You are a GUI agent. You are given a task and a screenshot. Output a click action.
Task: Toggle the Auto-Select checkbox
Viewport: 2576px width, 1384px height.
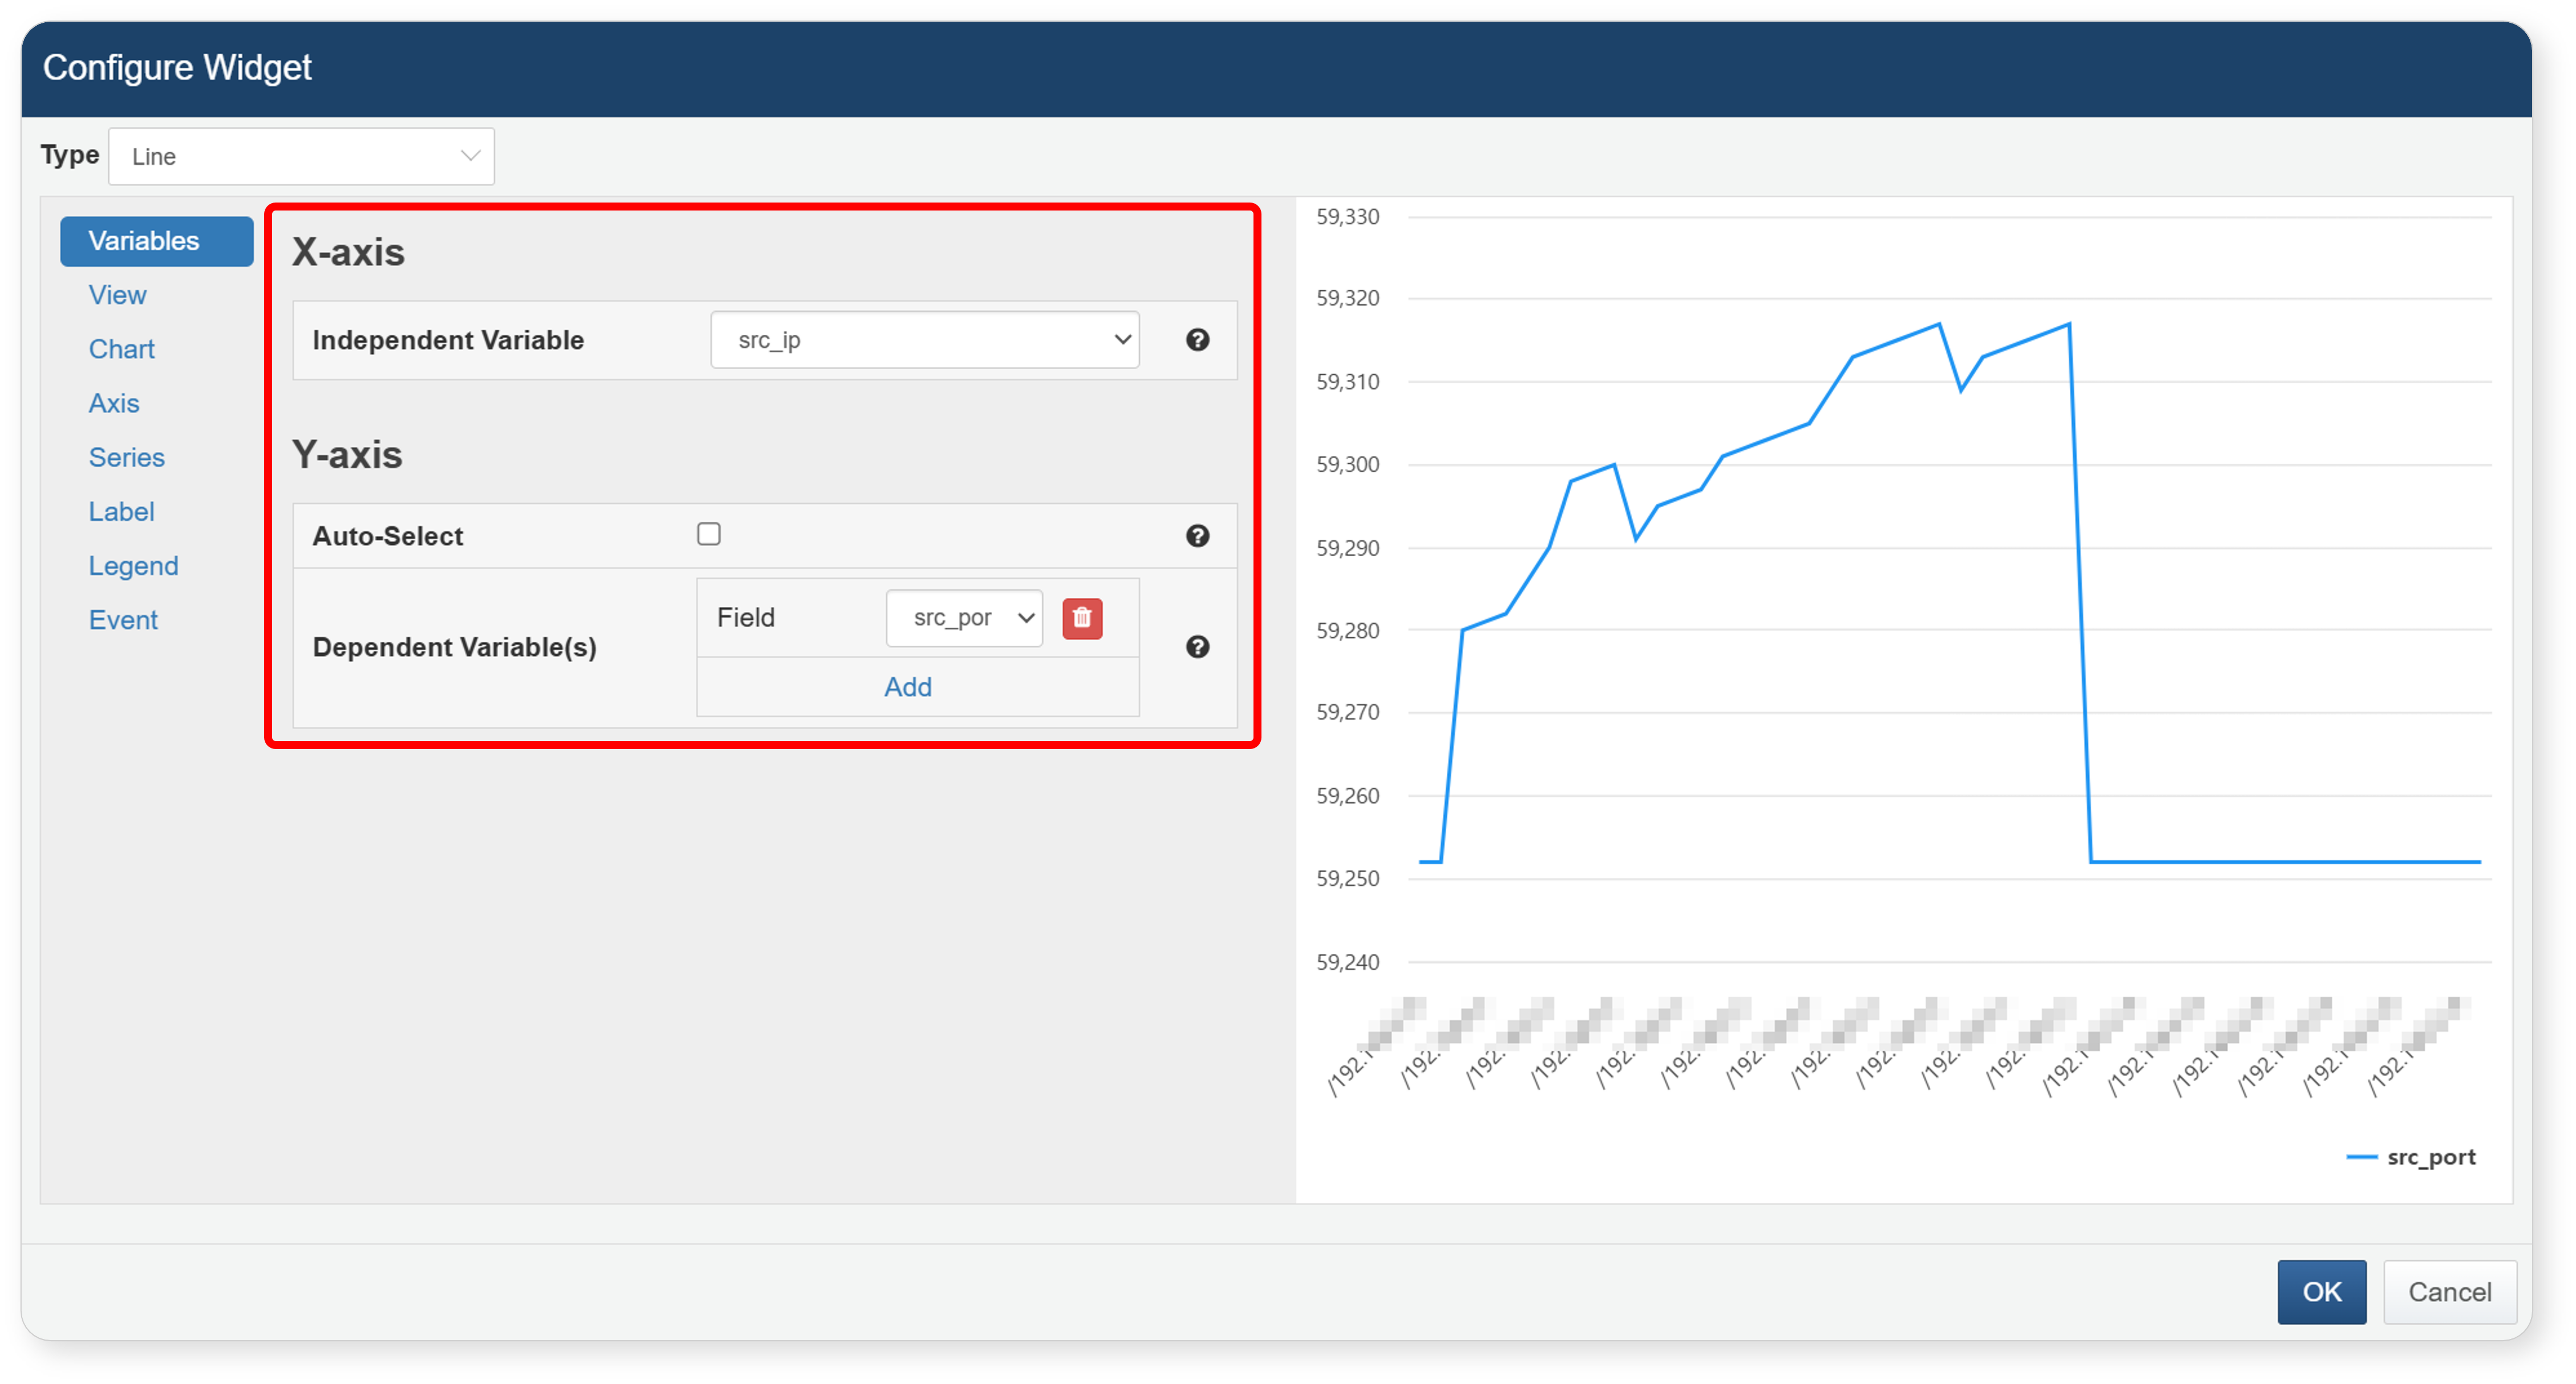click(x=709, y=534)
